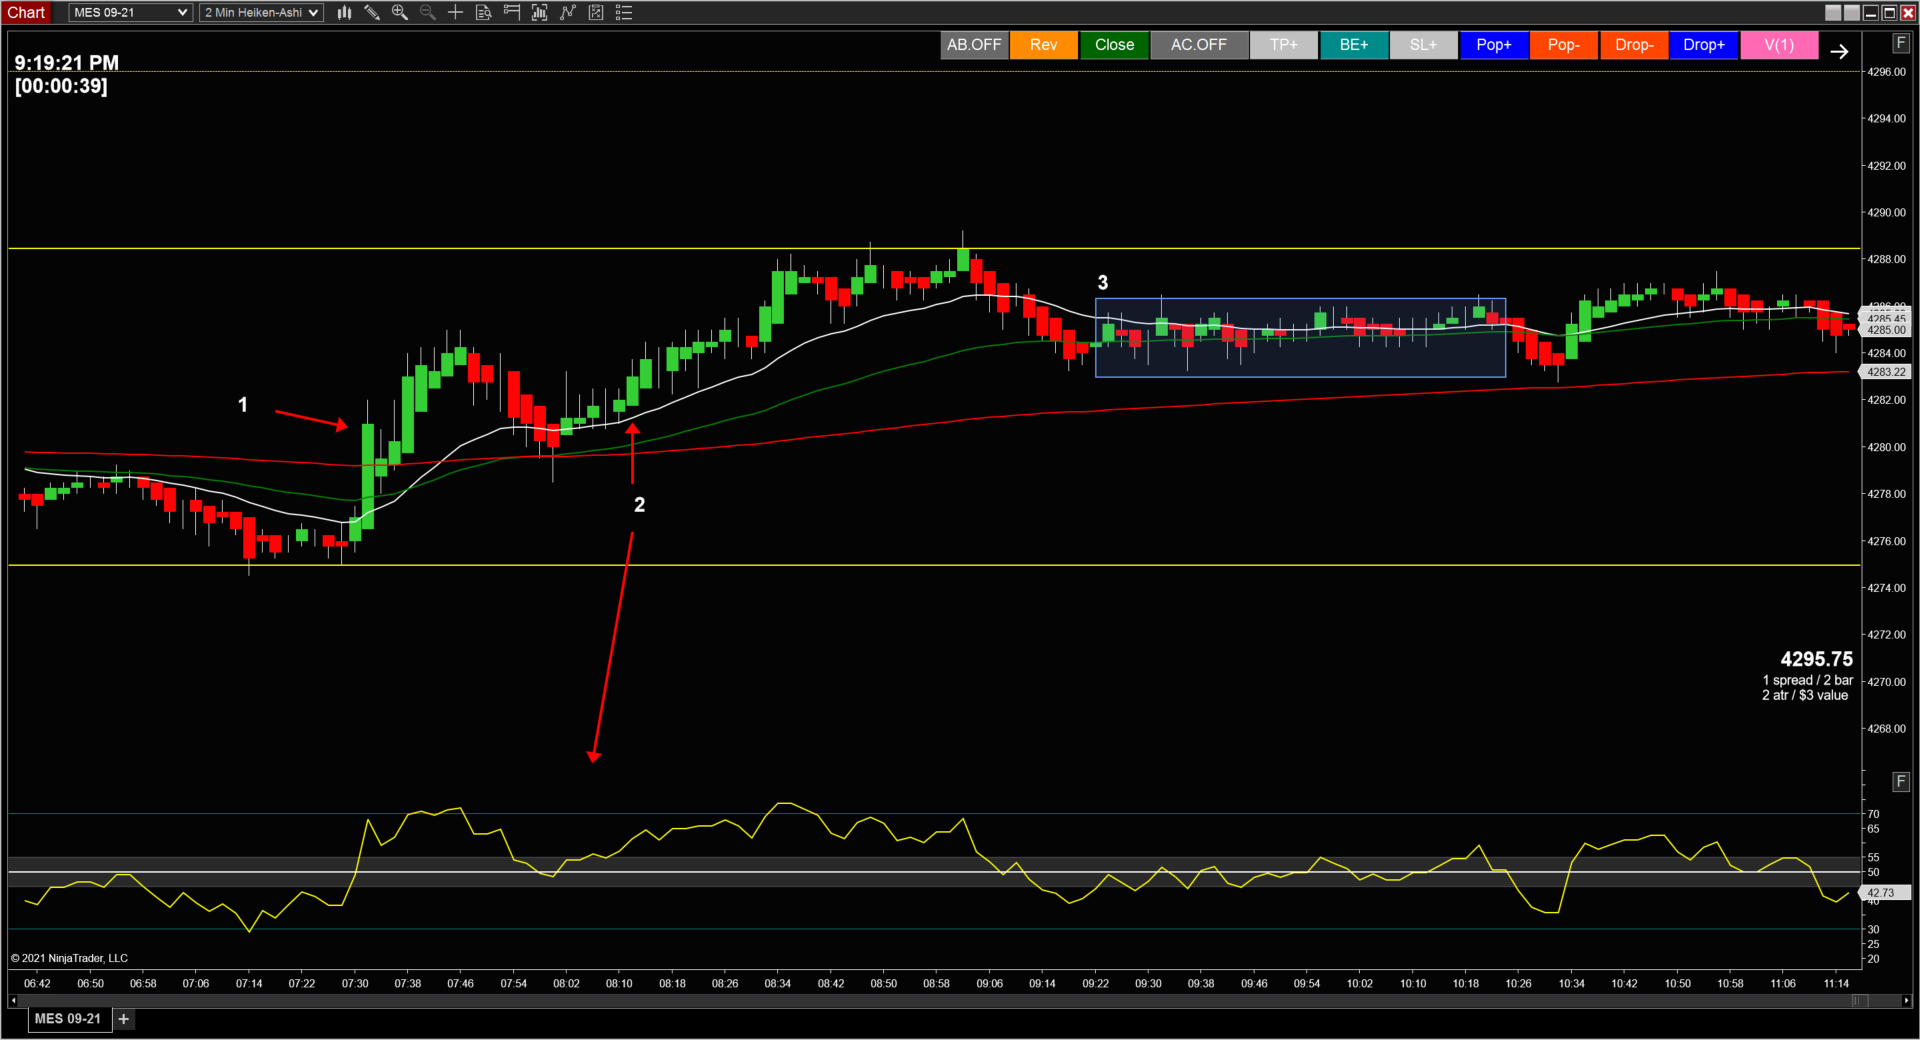This screenshot has height=1040, width=1920.
Task: Click the SL+ button
Action: point(1424,45)
